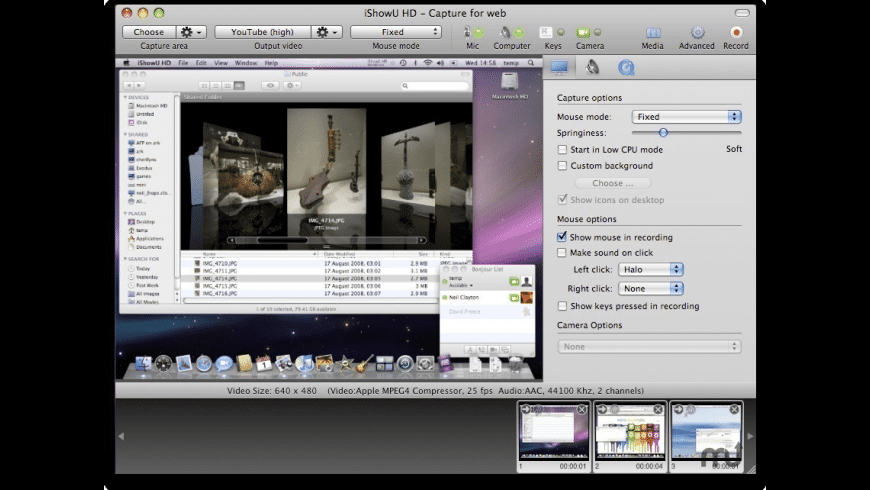The image size is (870, 490).
Task: Open the Right click None dropdown
Action: tap(650, 288)
